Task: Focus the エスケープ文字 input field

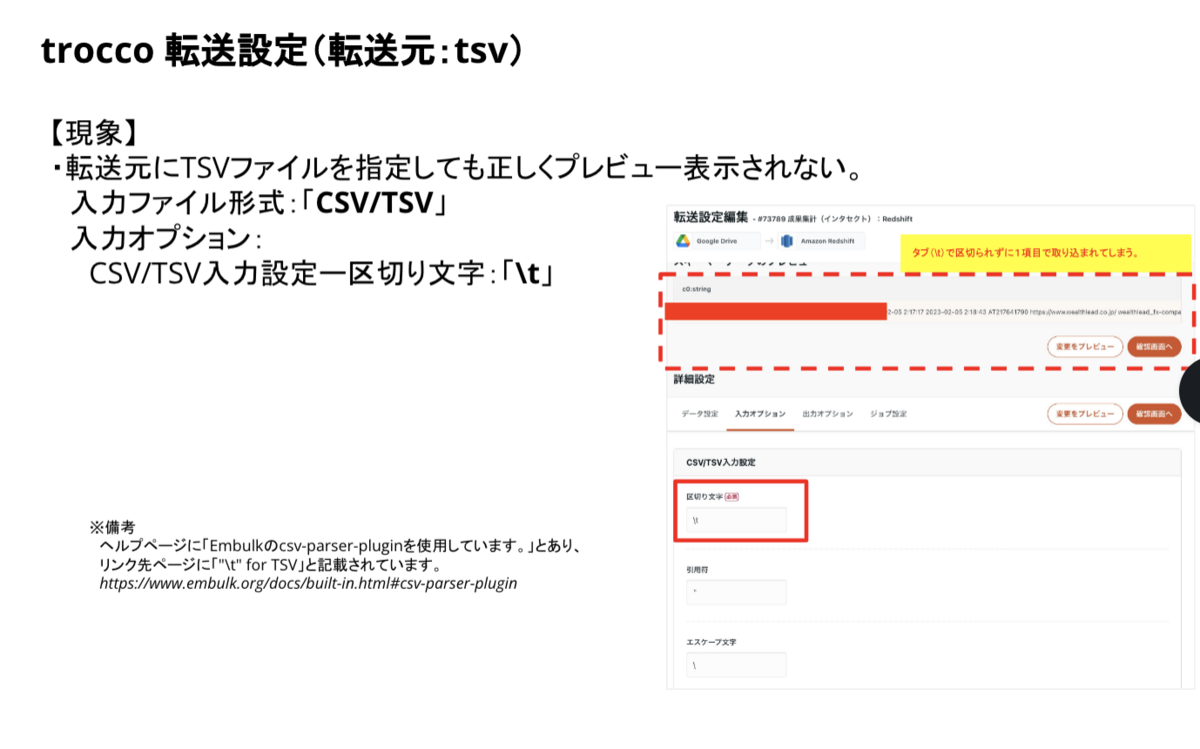Action: point(736,665)
